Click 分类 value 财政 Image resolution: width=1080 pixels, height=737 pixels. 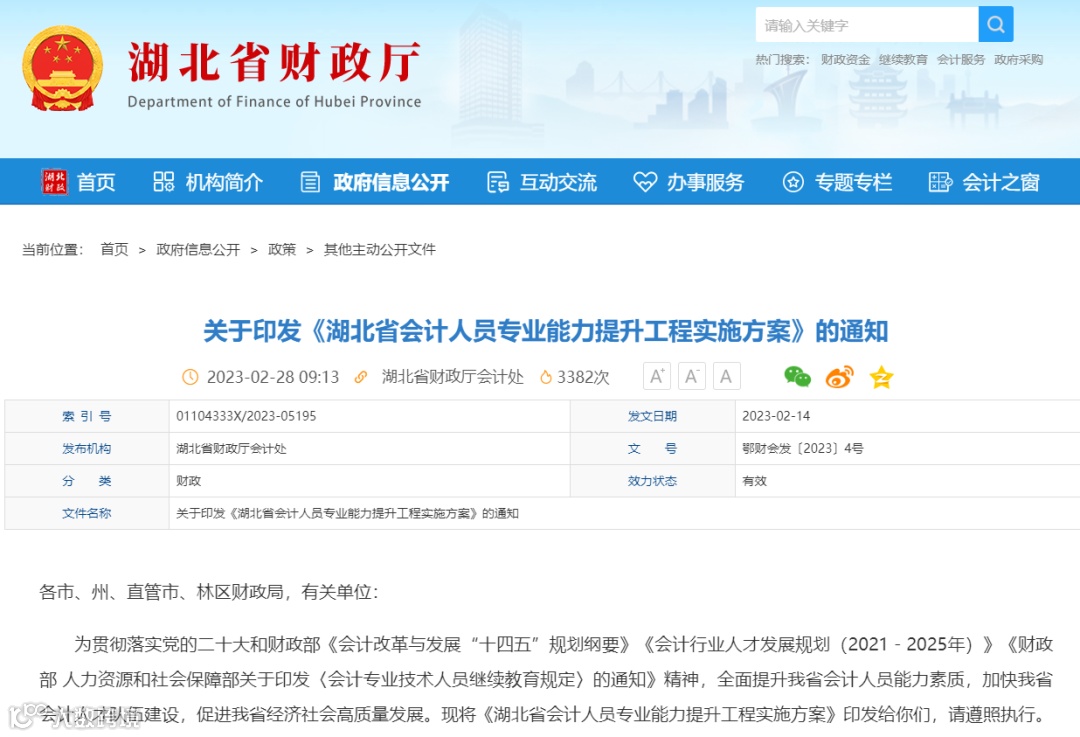pyautogui.click(x=189, y=481)
